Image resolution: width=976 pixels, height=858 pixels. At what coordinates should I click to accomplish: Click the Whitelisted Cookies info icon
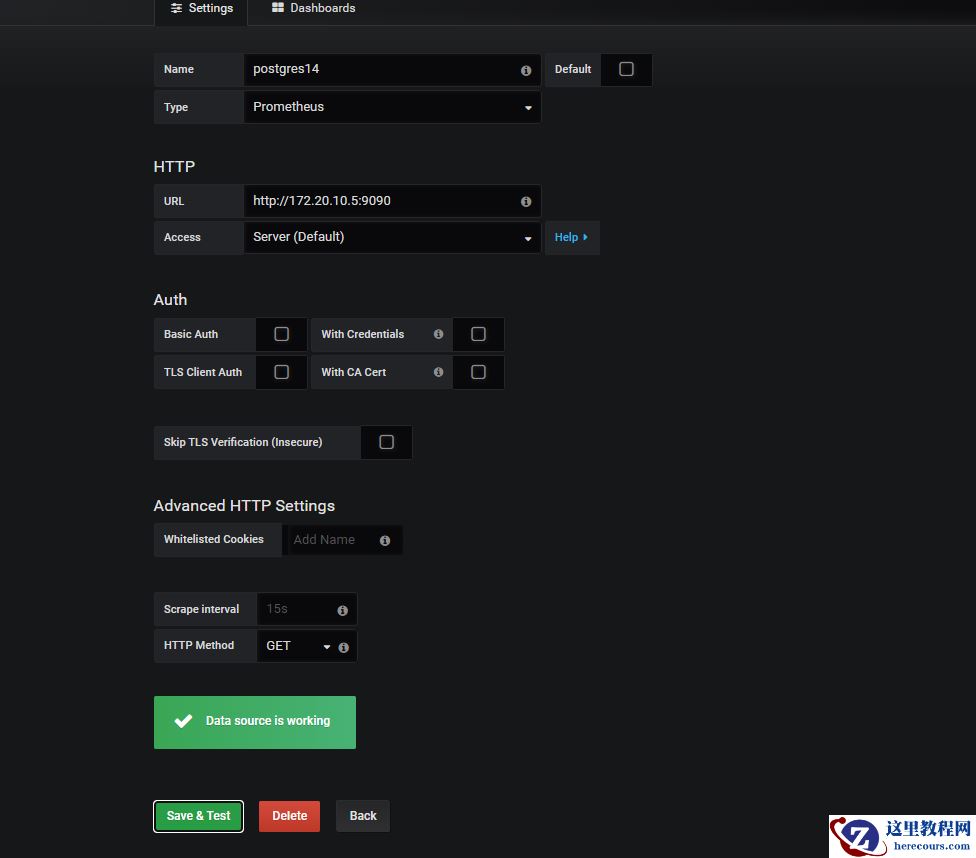click(x=385, y=540)
